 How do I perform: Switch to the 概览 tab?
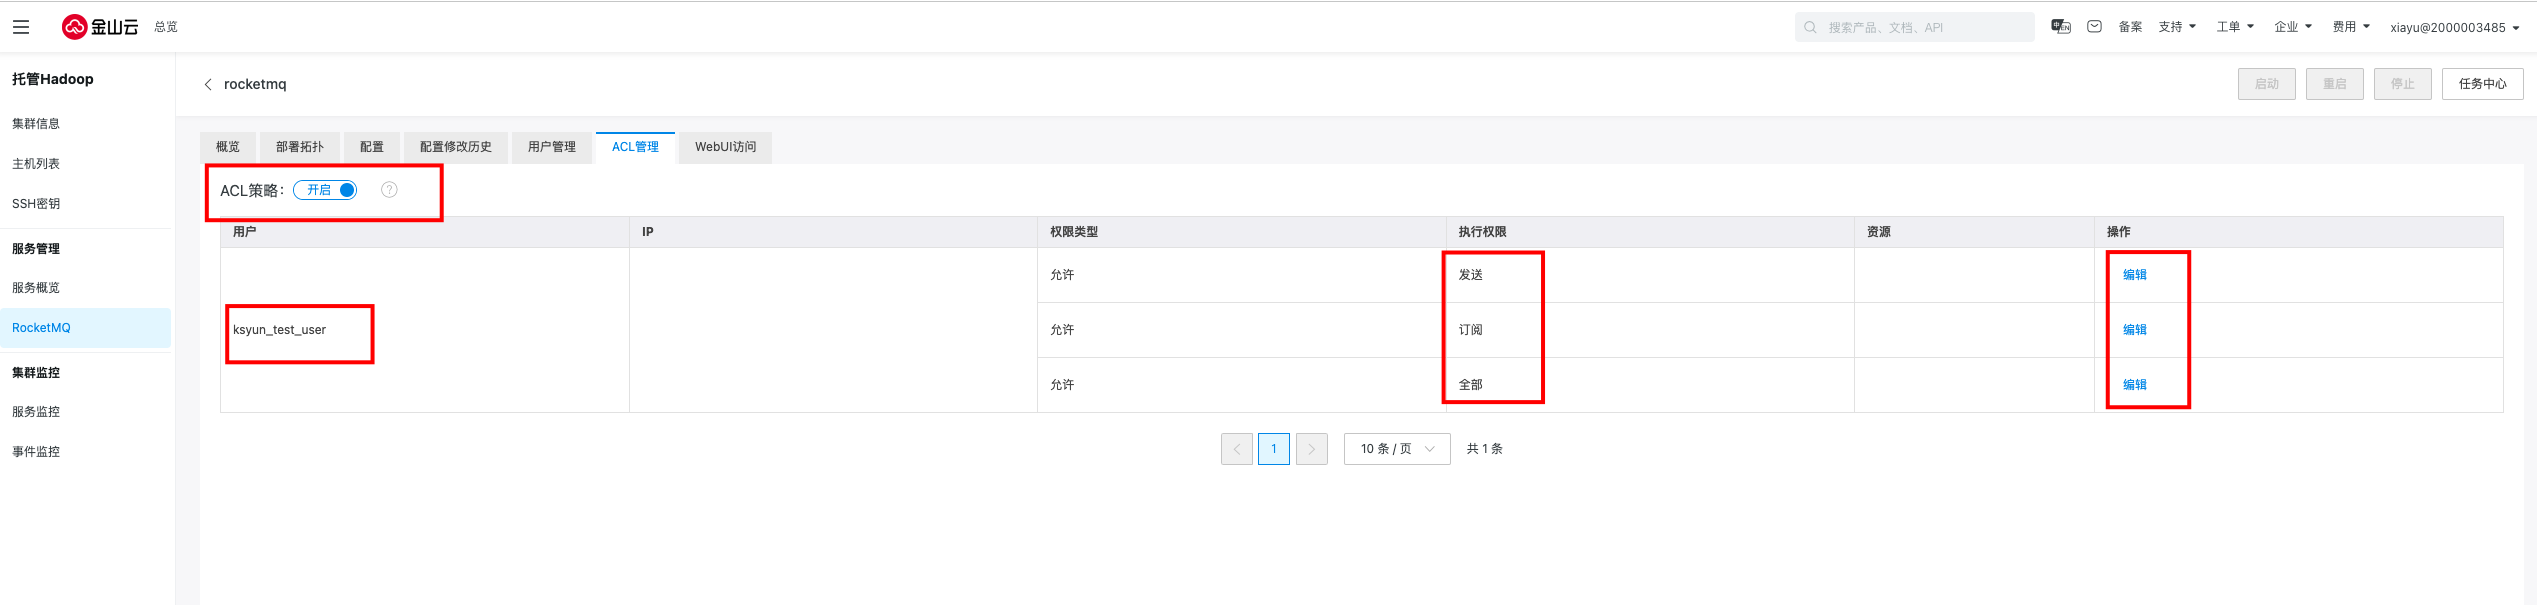(x=228, y=147)
